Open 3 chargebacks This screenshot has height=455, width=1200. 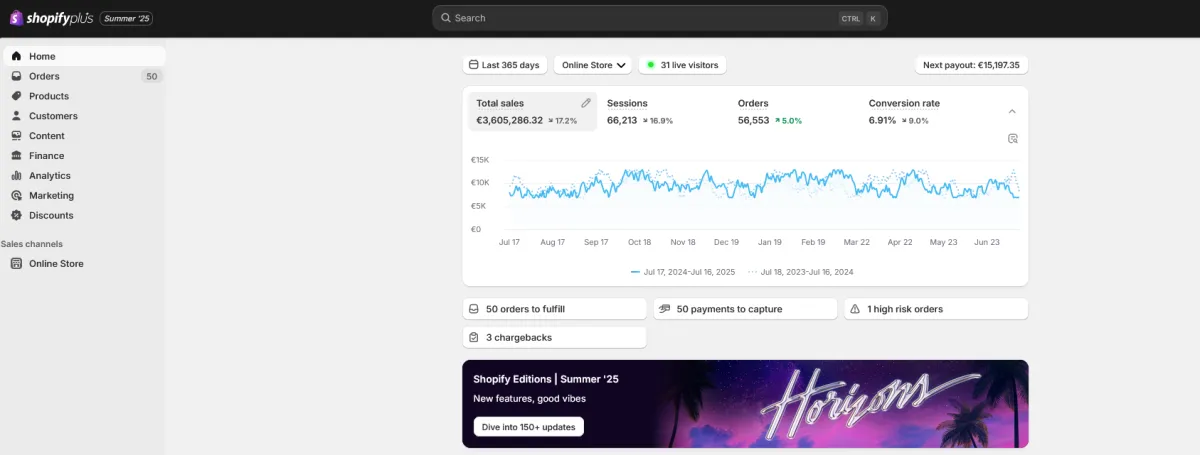pyautogui.click(x=554, y=338)
